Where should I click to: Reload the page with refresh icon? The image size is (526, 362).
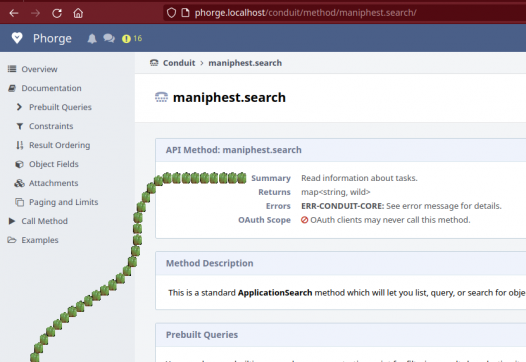[x=57, y=13]
